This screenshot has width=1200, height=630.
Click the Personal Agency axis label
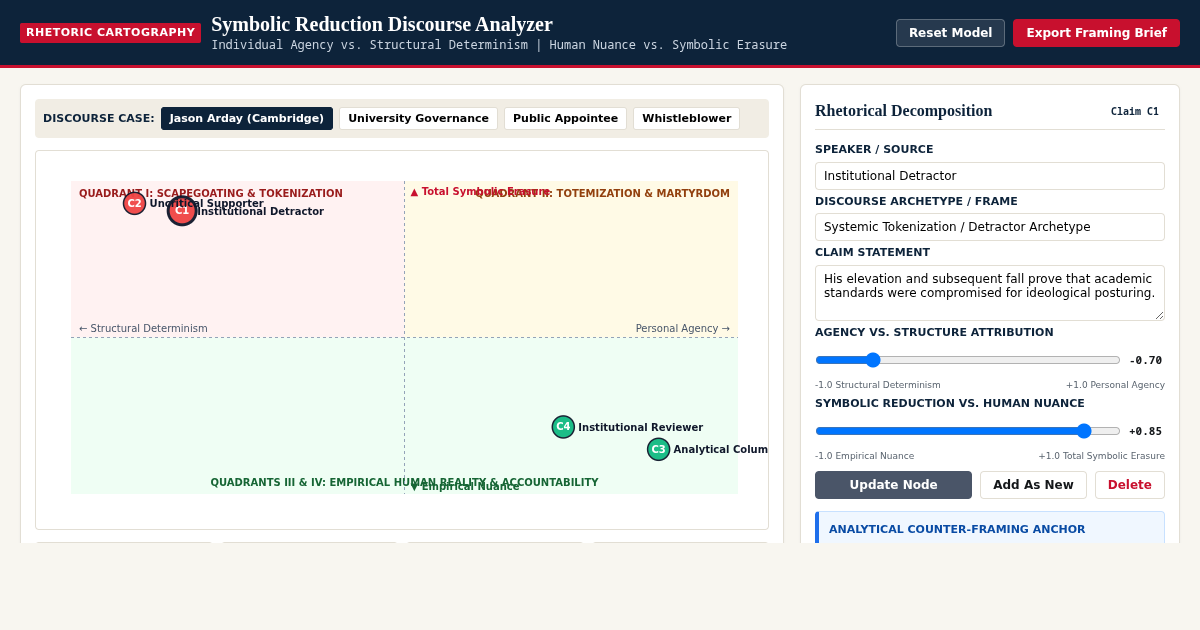(x=683, y=329)
